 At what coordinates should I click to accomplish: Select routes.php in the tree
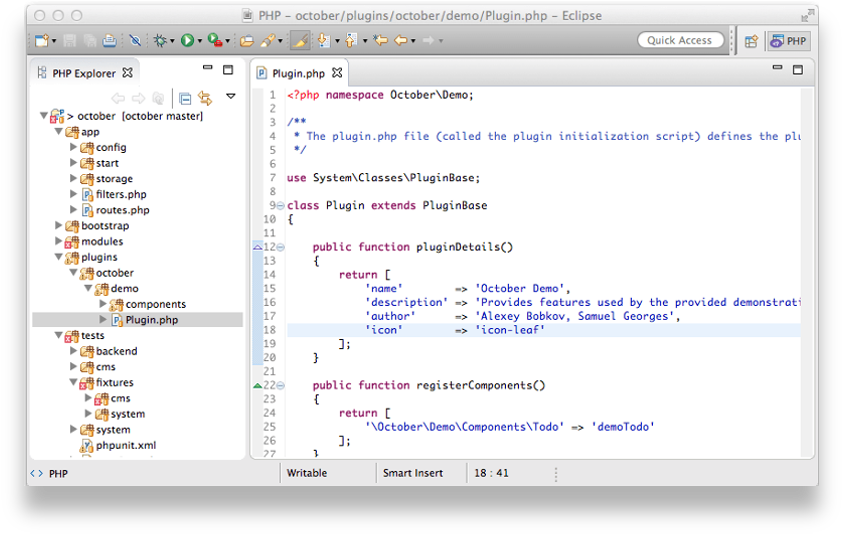pyautogui.click(x=122, y=210)
